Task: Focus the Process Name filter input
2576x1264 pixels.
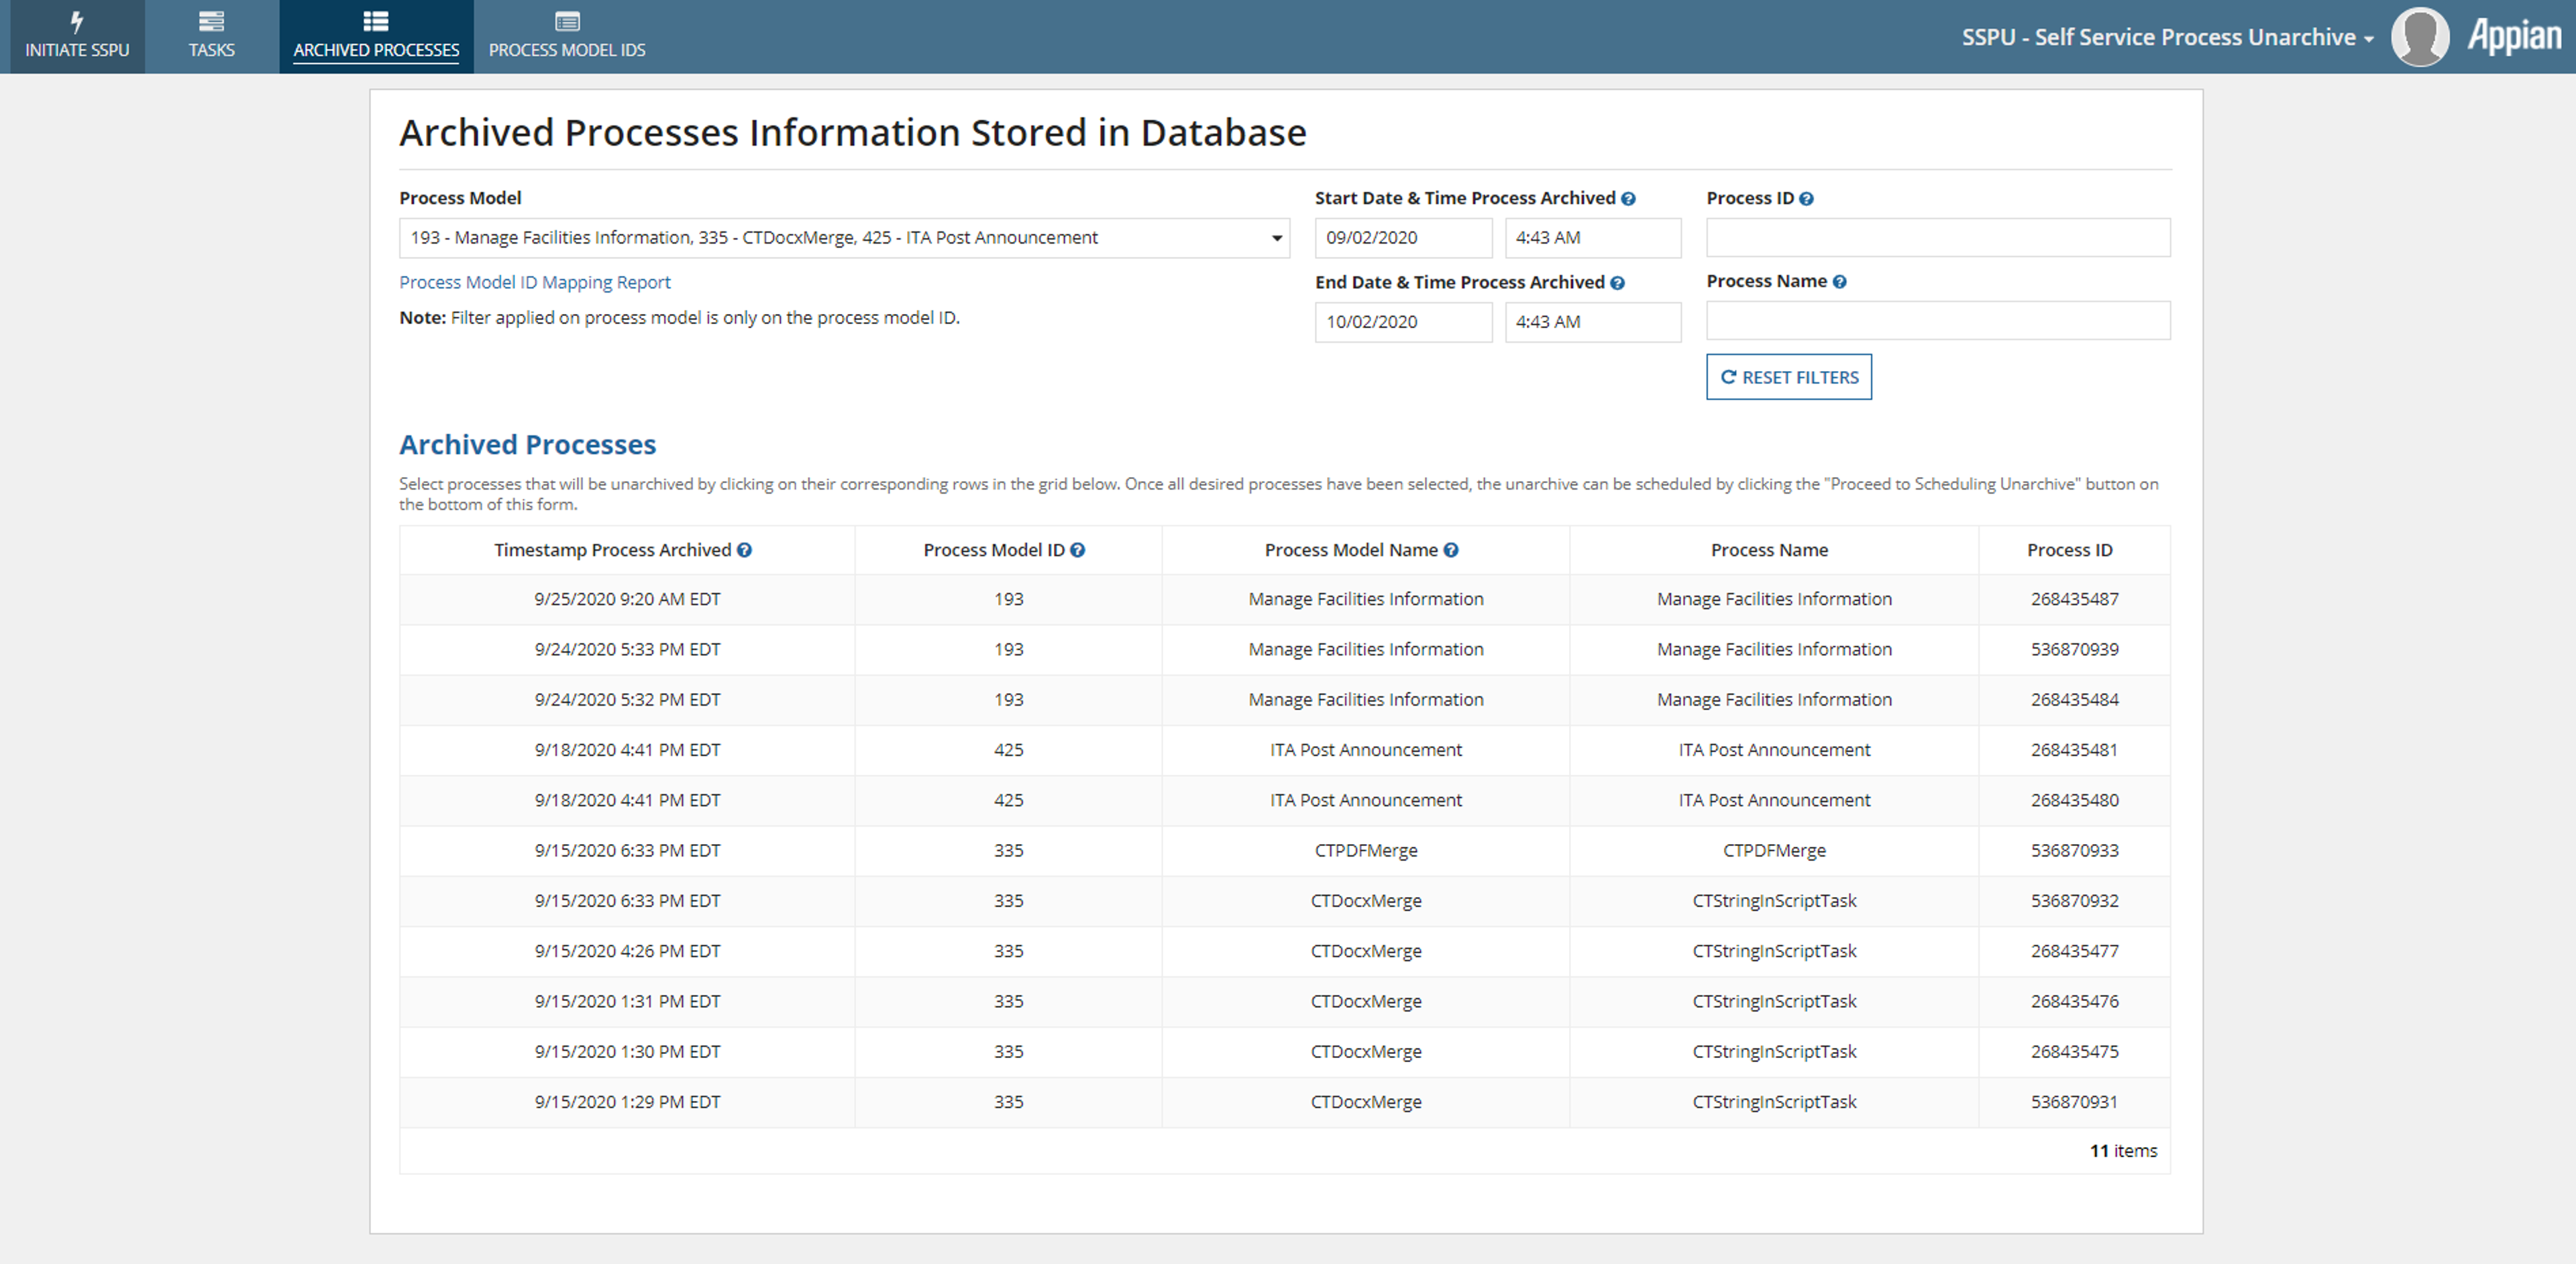Action: tap(1938, 321)
